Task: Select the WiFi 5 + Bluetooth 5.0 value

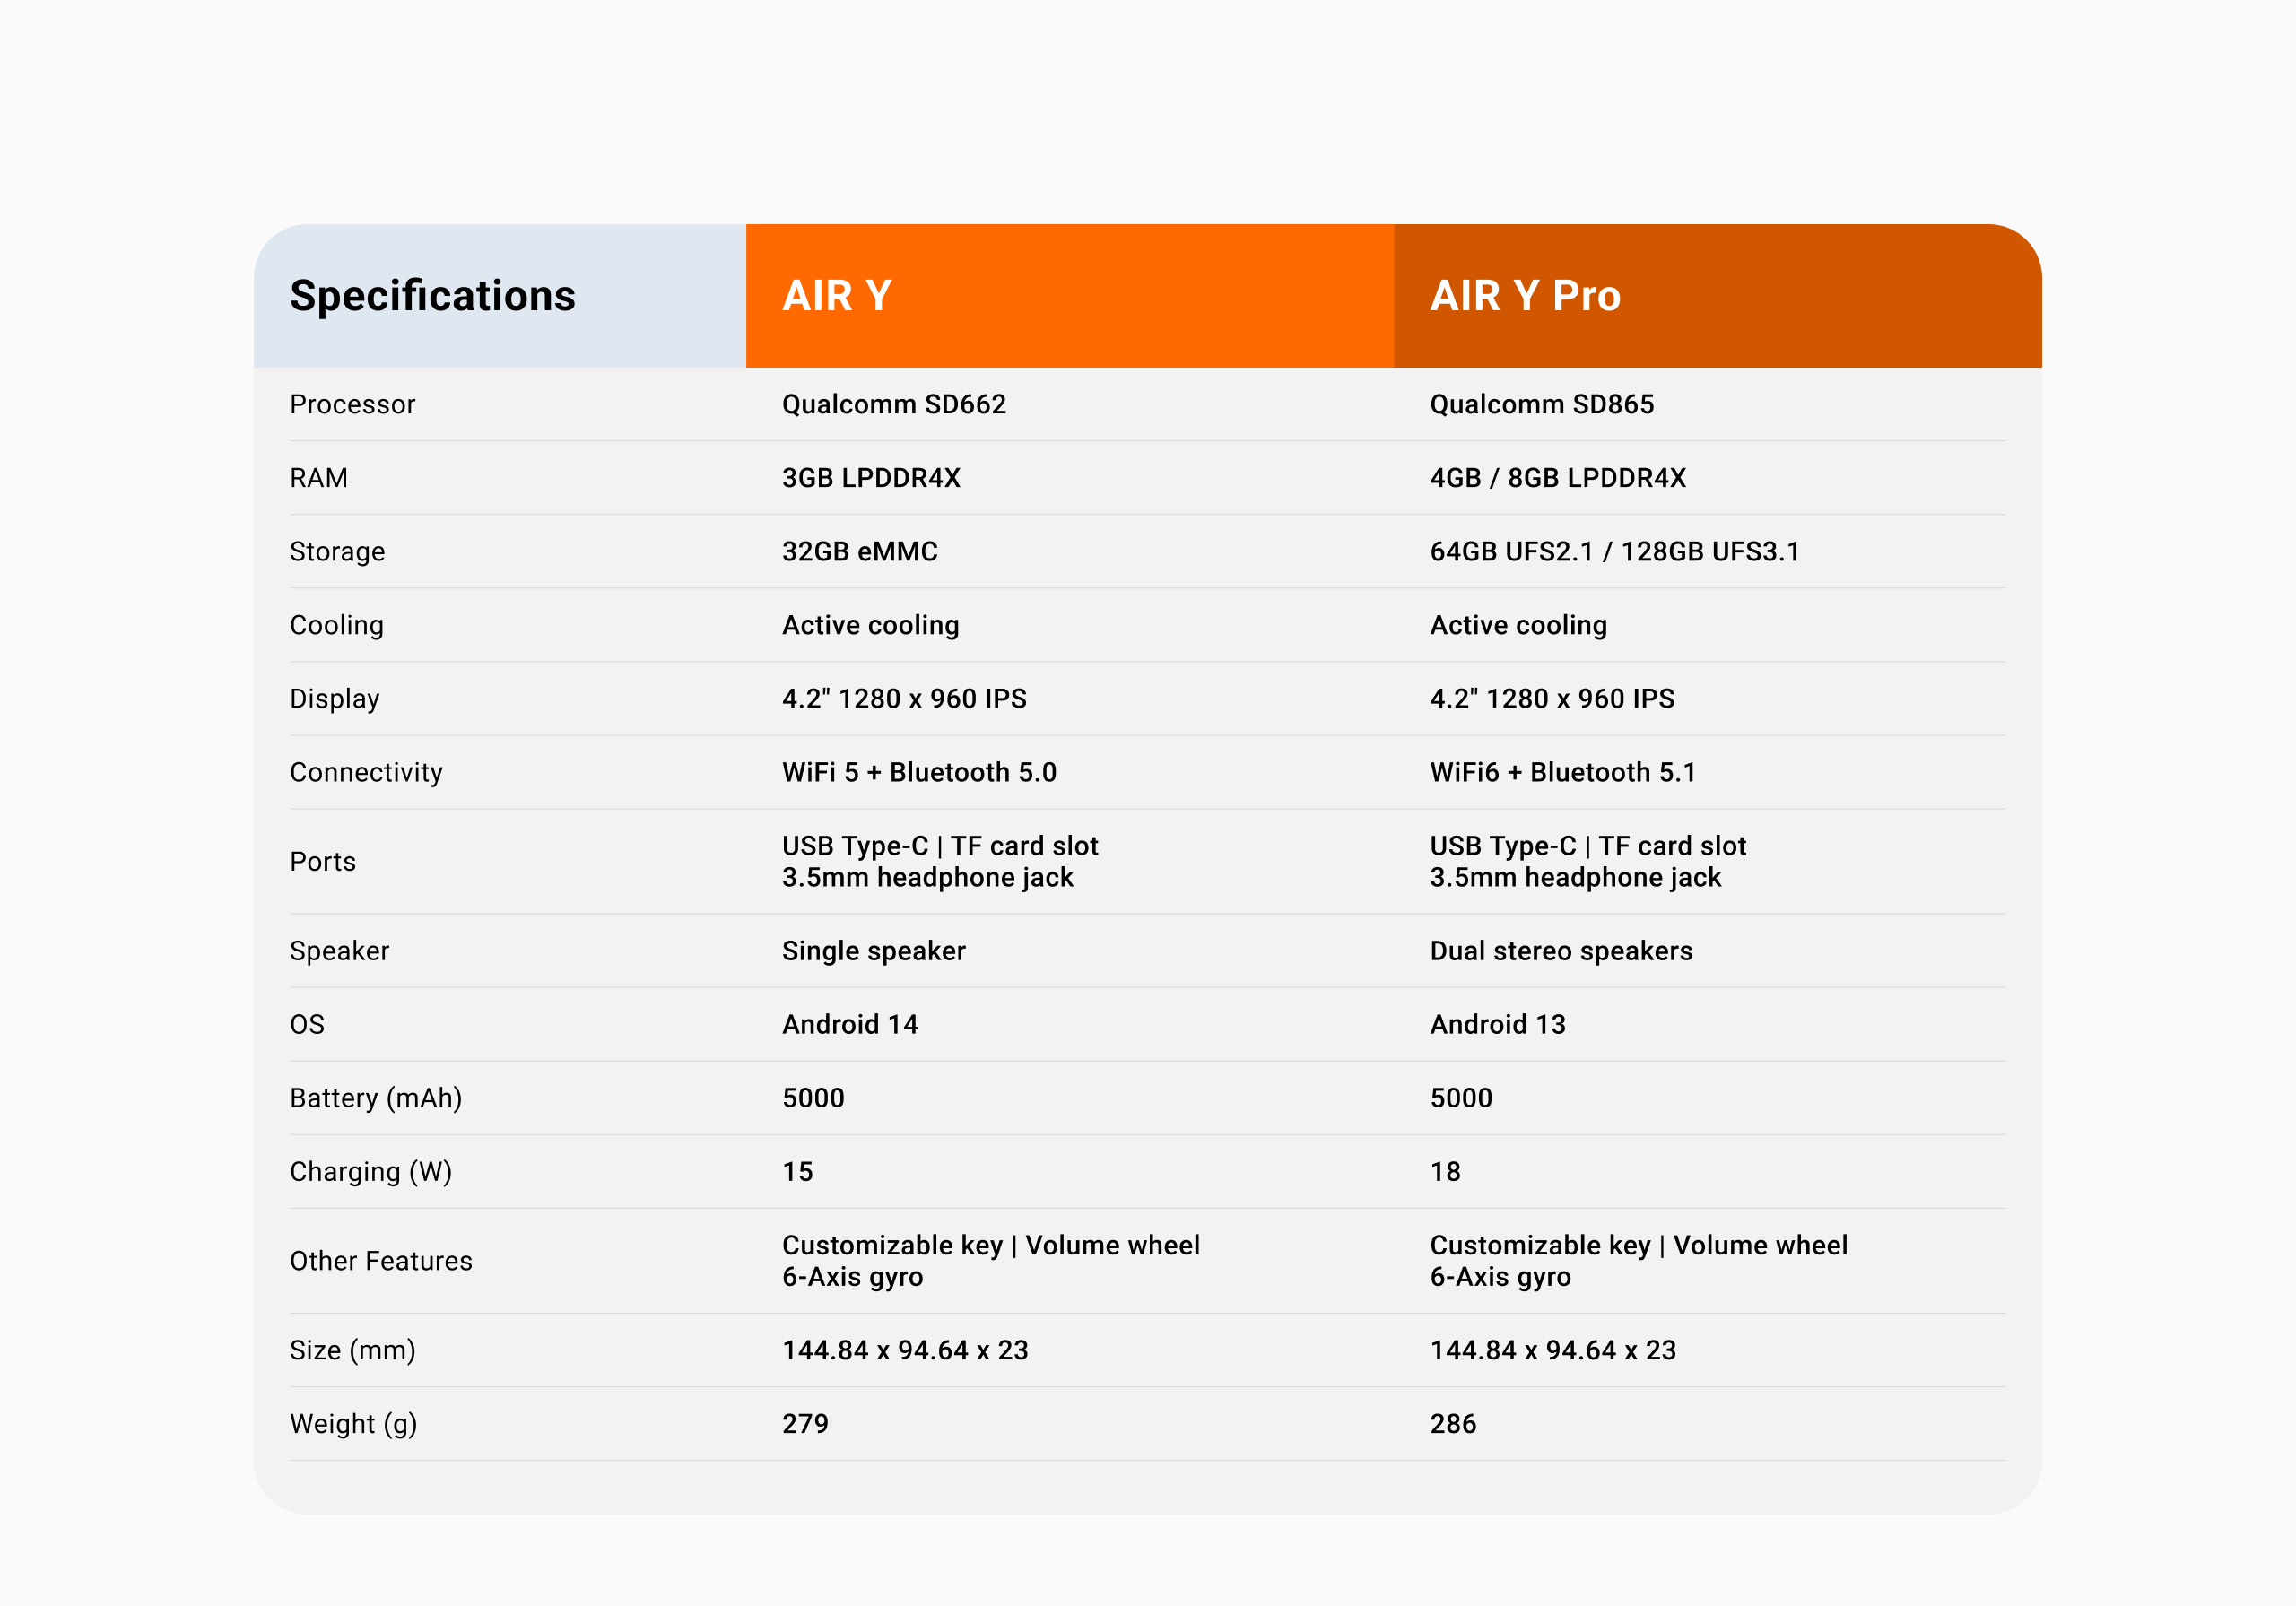Action: tap(919, 773)
